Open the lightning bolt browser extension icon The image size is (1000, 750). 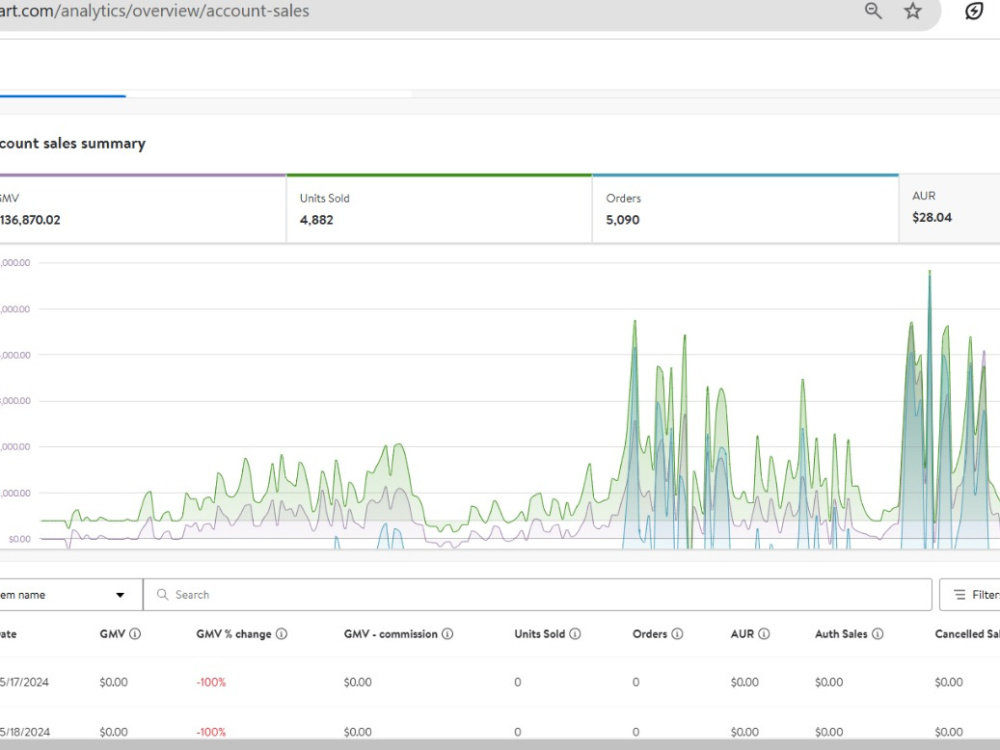973,11
